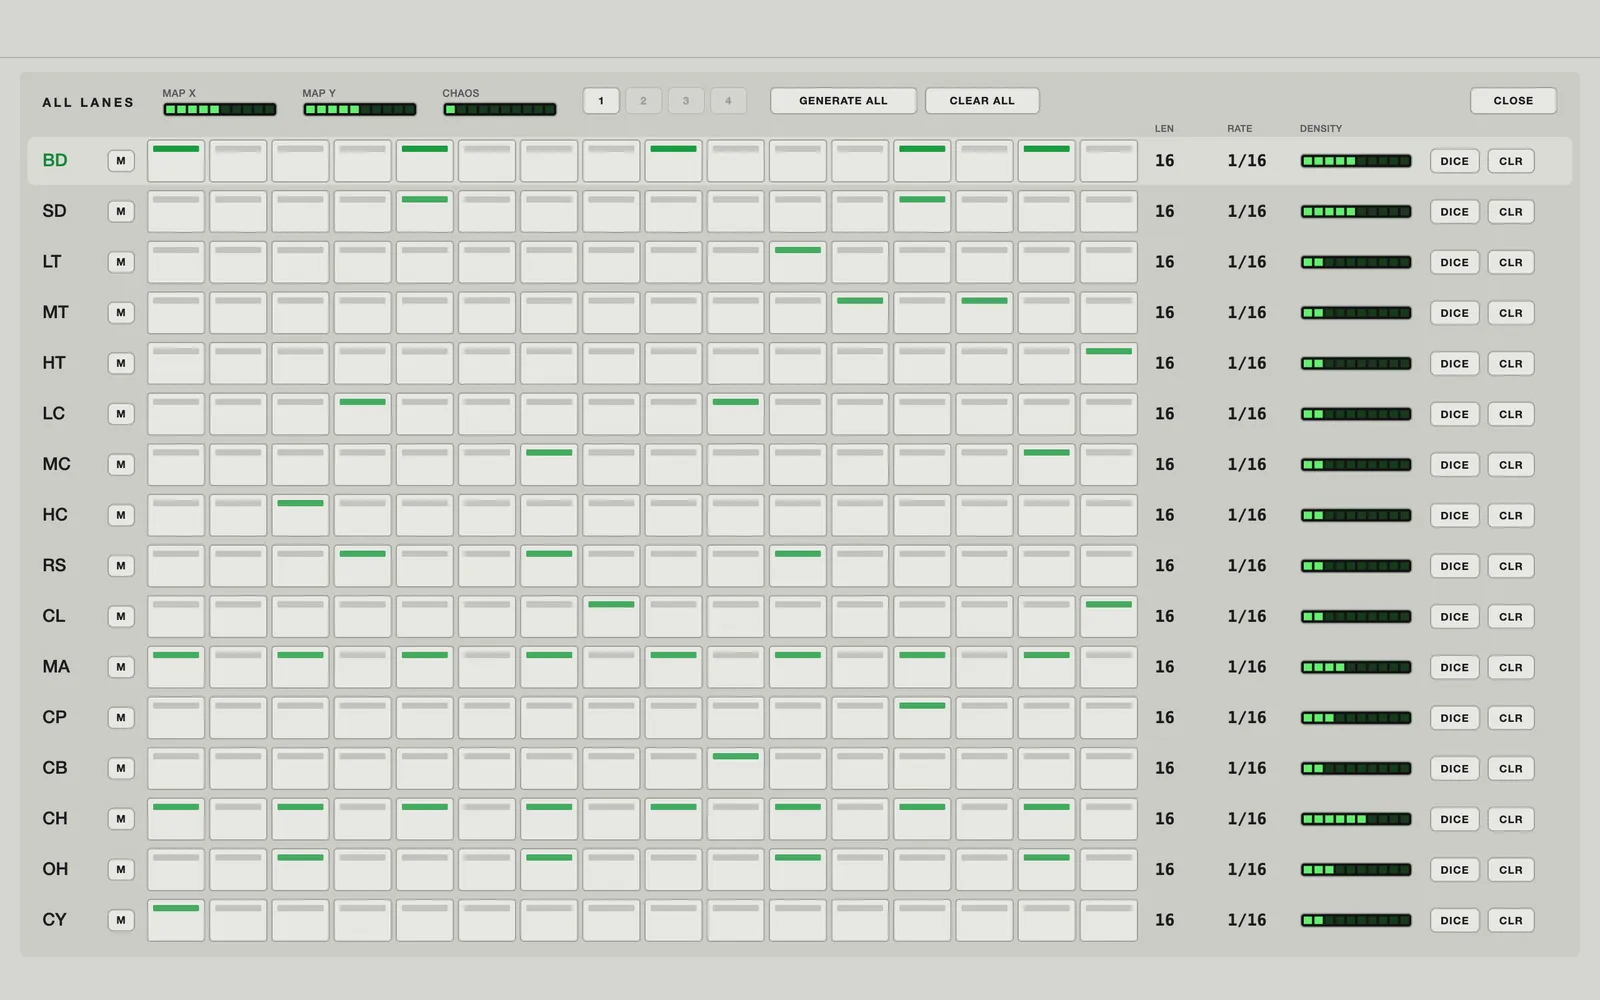1600x1000 pixels.
Task: Click the Generate All button
Action: [x=843, y=101]
